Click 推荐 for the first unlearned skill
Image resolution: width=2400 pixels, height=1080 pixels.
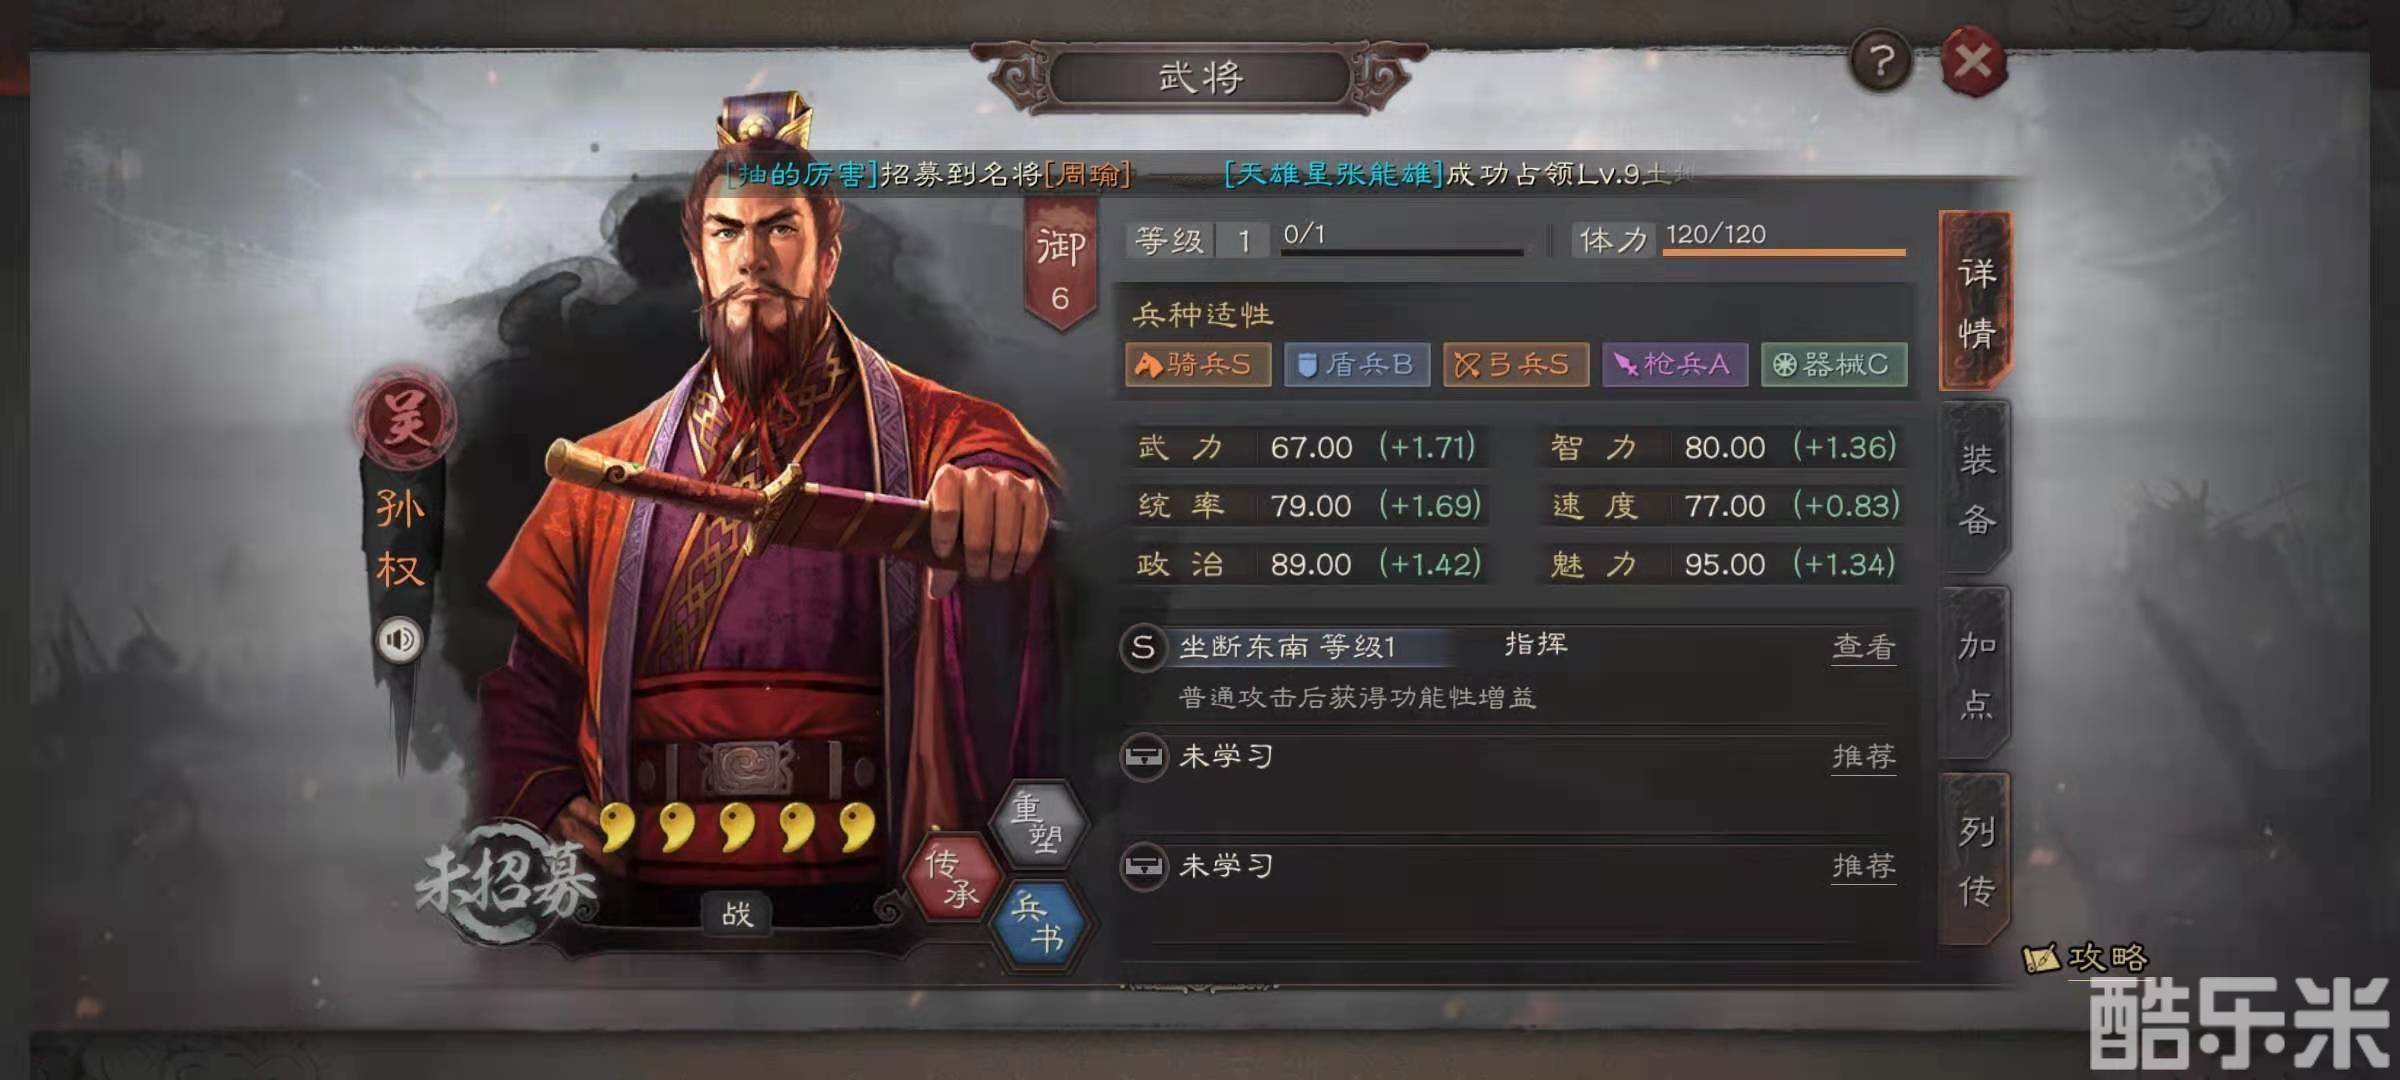click(1863, 757)
